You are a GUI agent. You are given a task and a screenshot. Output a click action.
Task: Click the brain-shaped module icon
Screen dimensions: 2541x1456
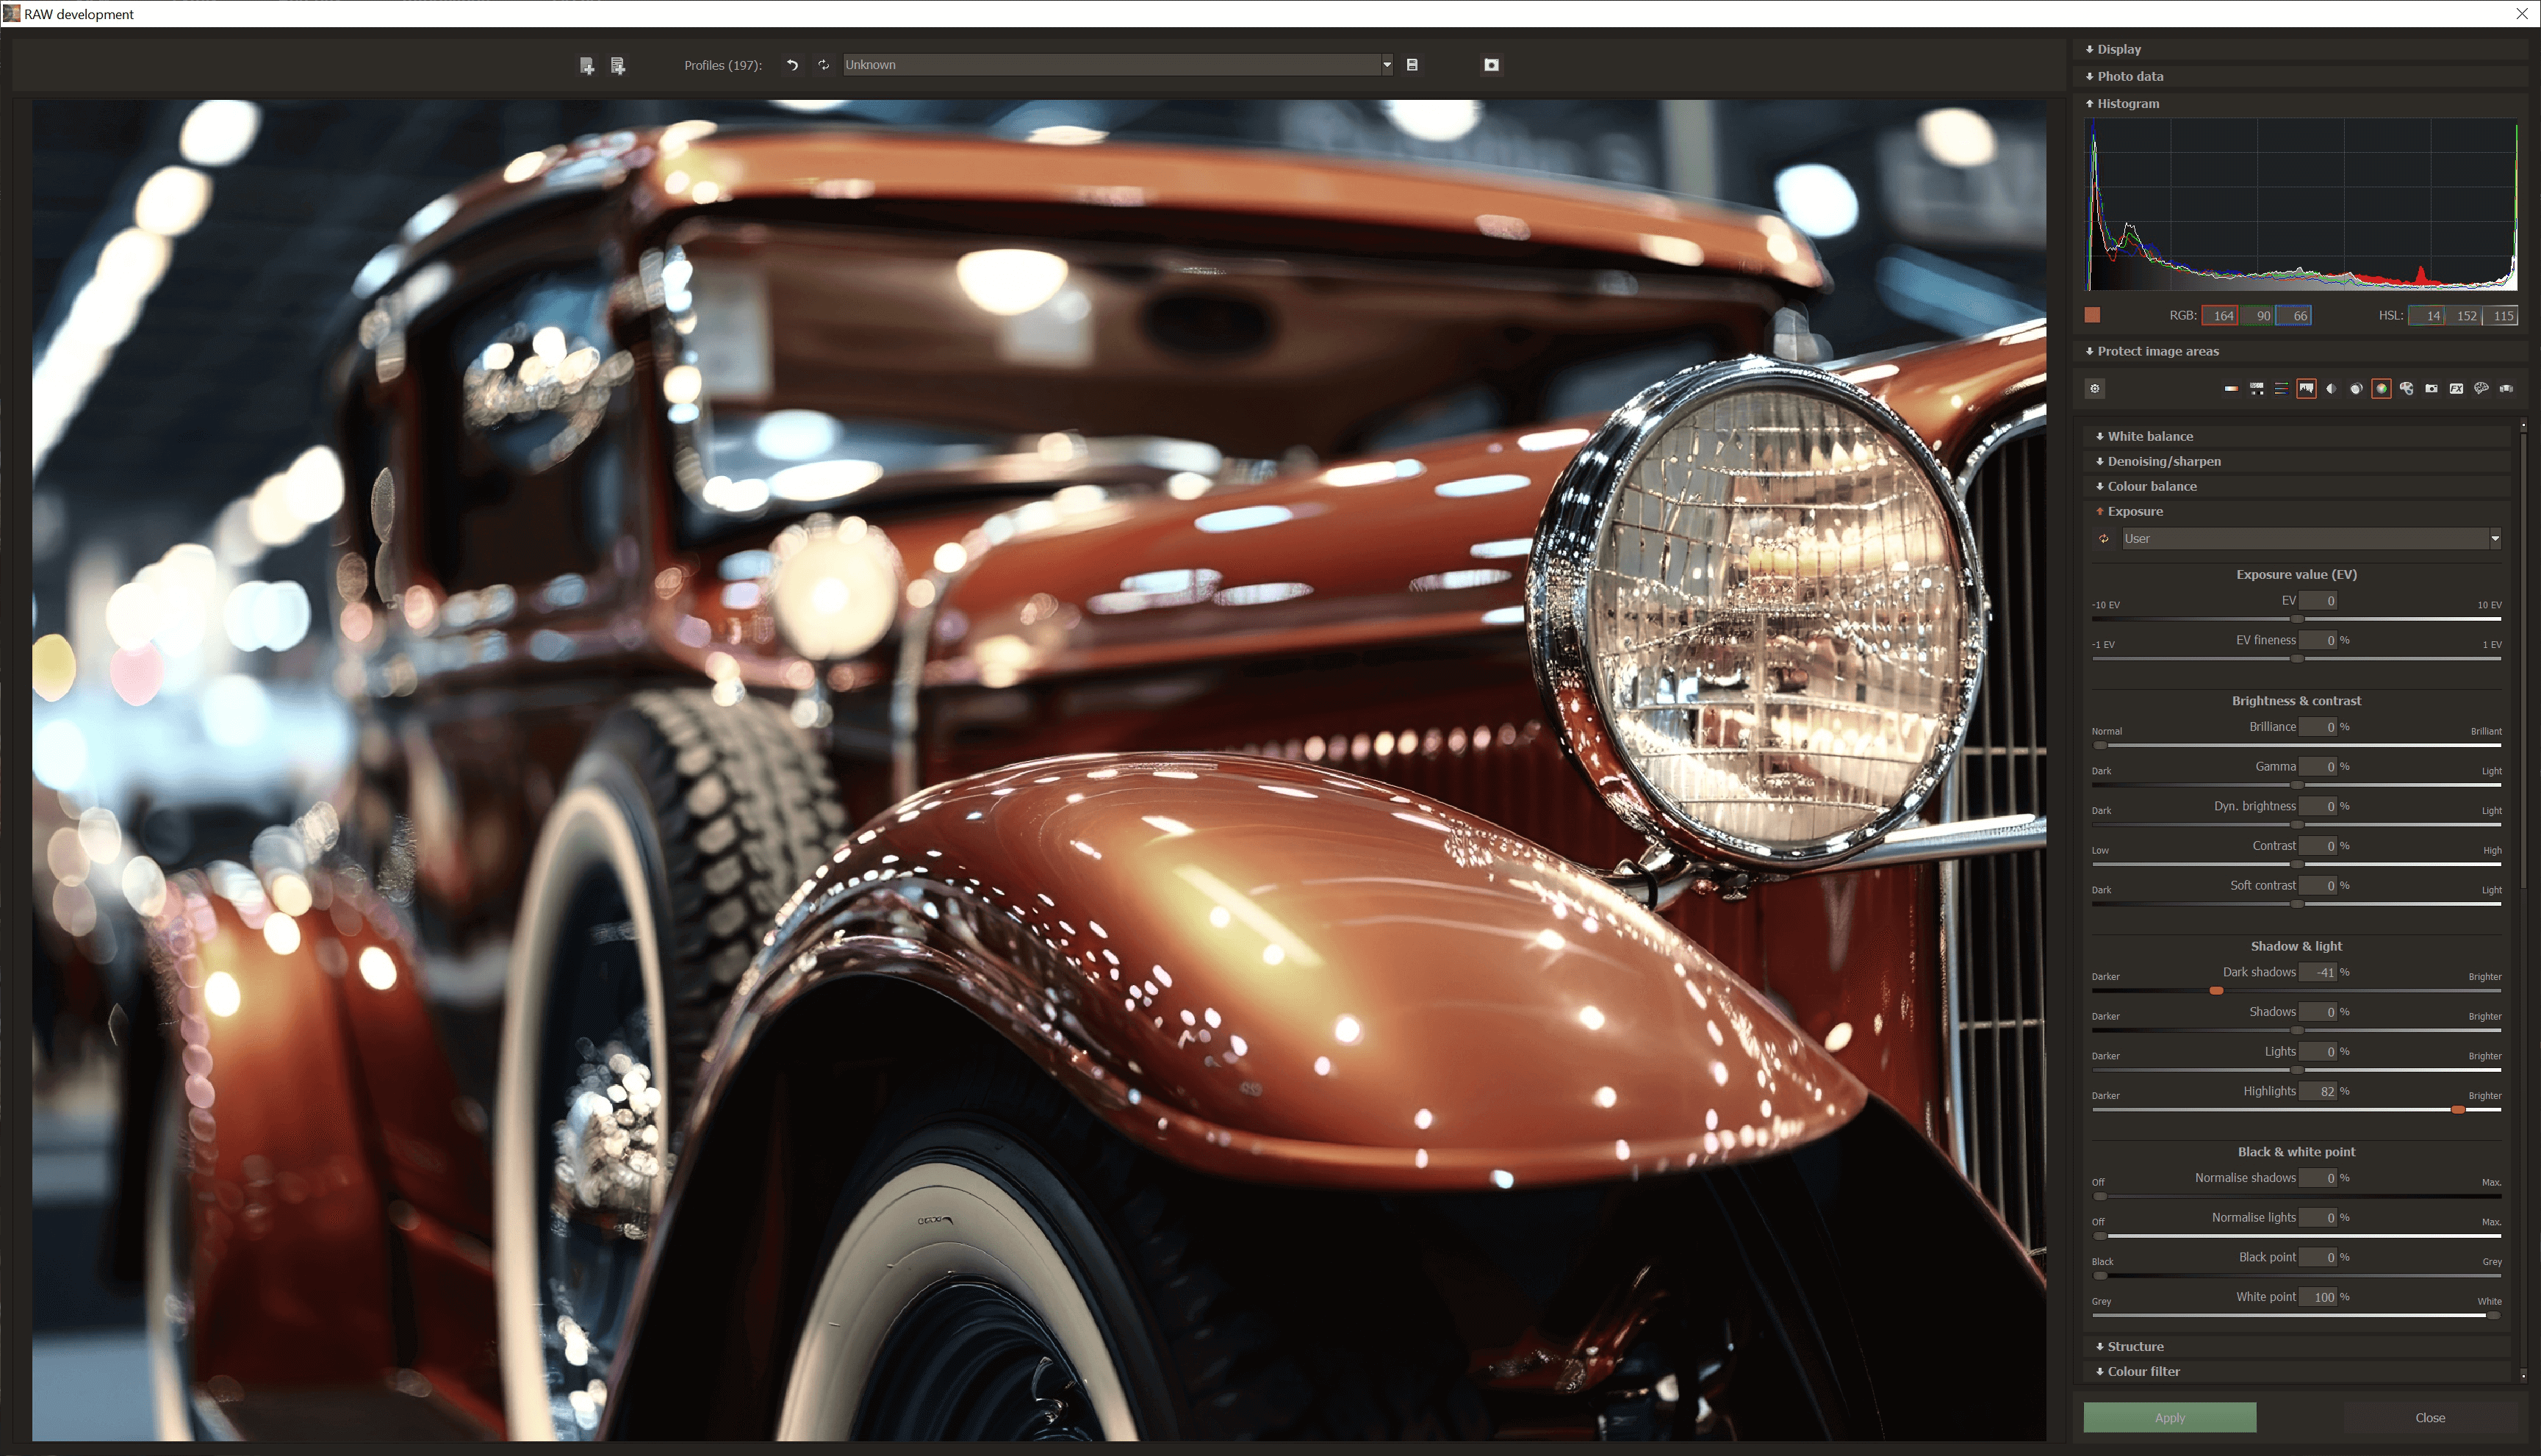tap(2481, 389)
